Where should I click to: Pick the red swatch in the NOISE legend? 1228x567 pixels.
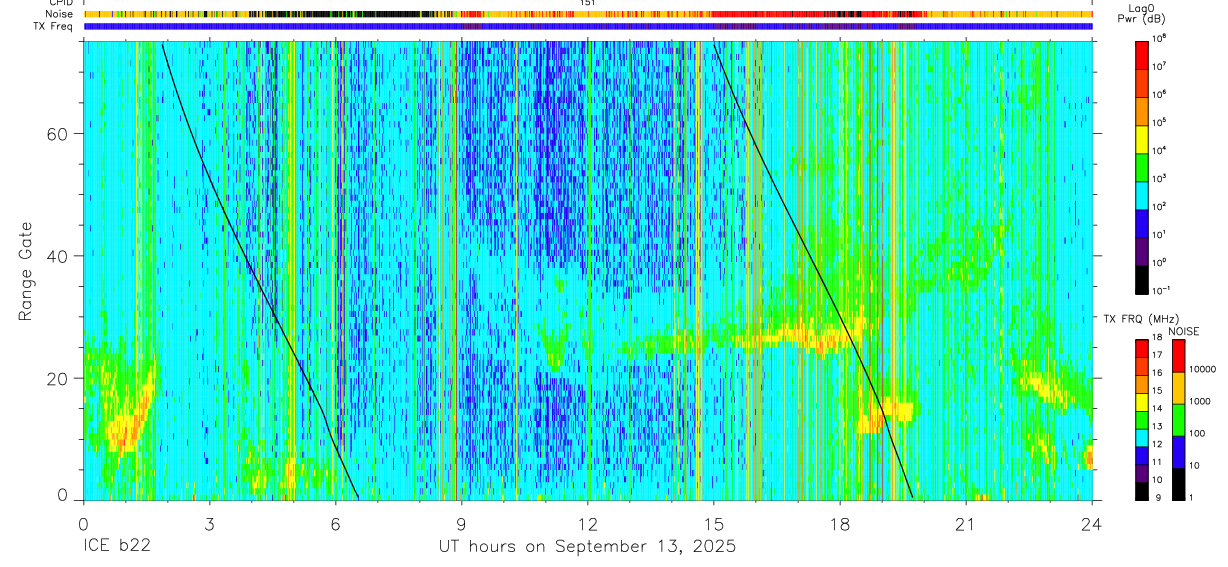(1178, 356)
